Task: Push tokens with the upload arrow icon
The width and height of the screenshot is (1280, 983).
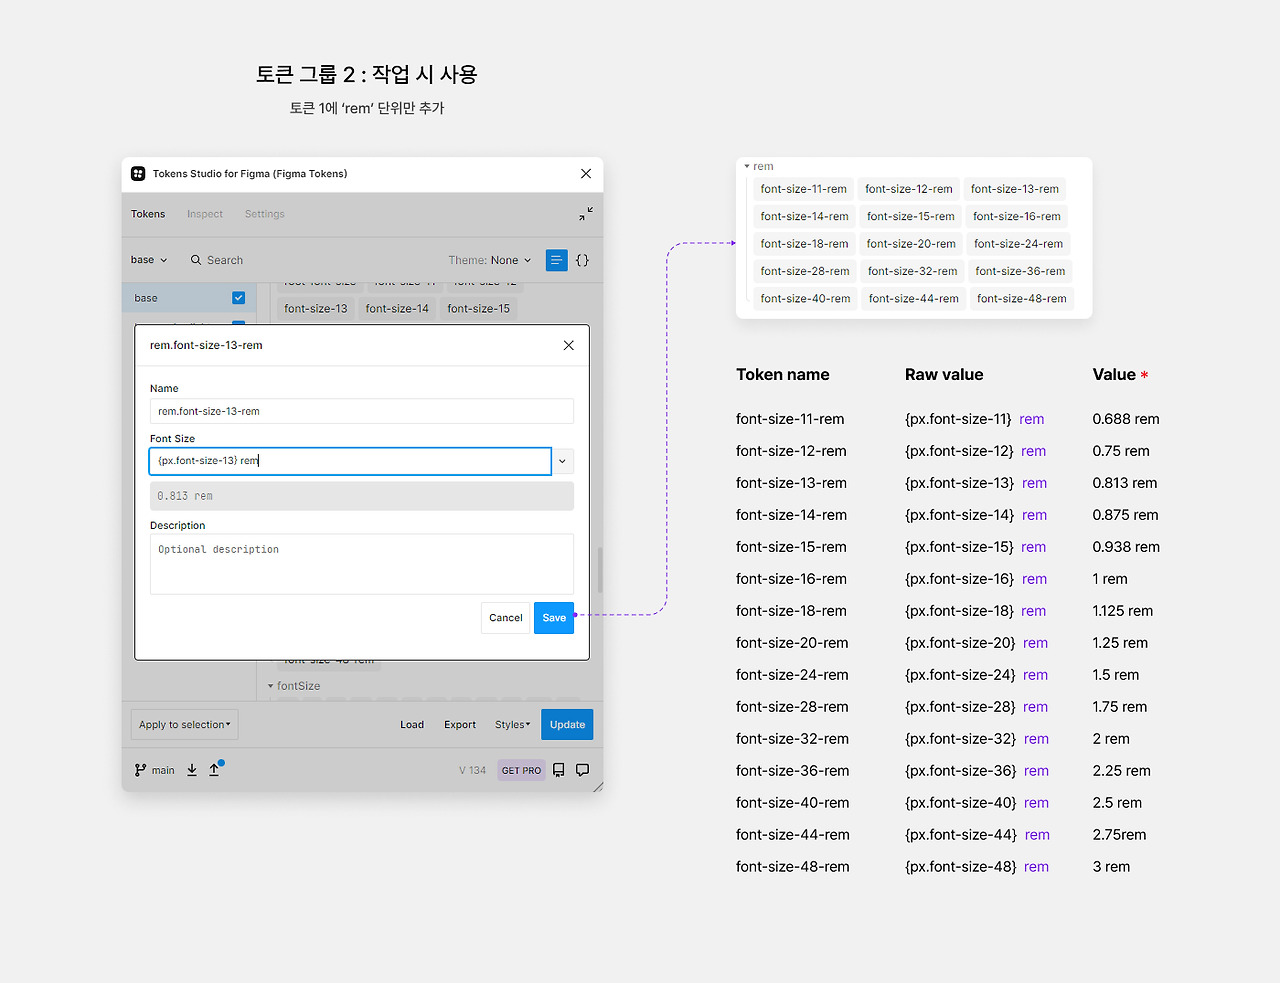Action: (x=214, y=770)
